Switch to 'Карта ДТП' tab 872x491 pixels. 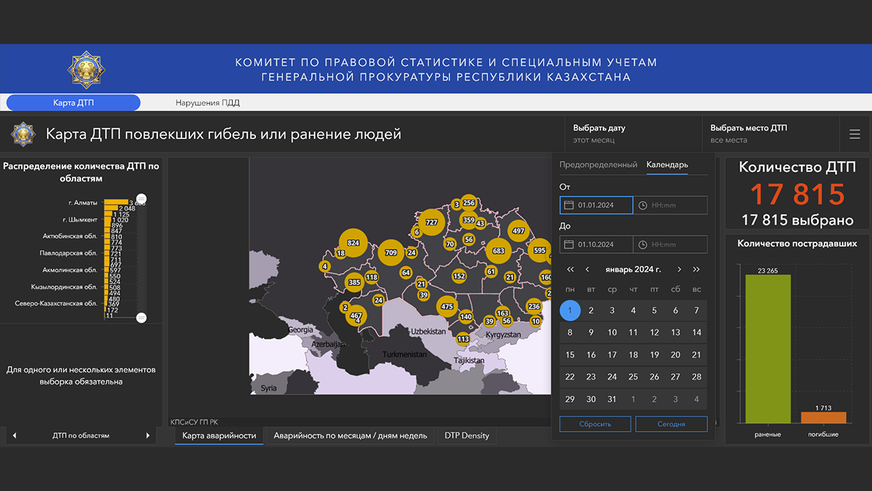(73, 102)
